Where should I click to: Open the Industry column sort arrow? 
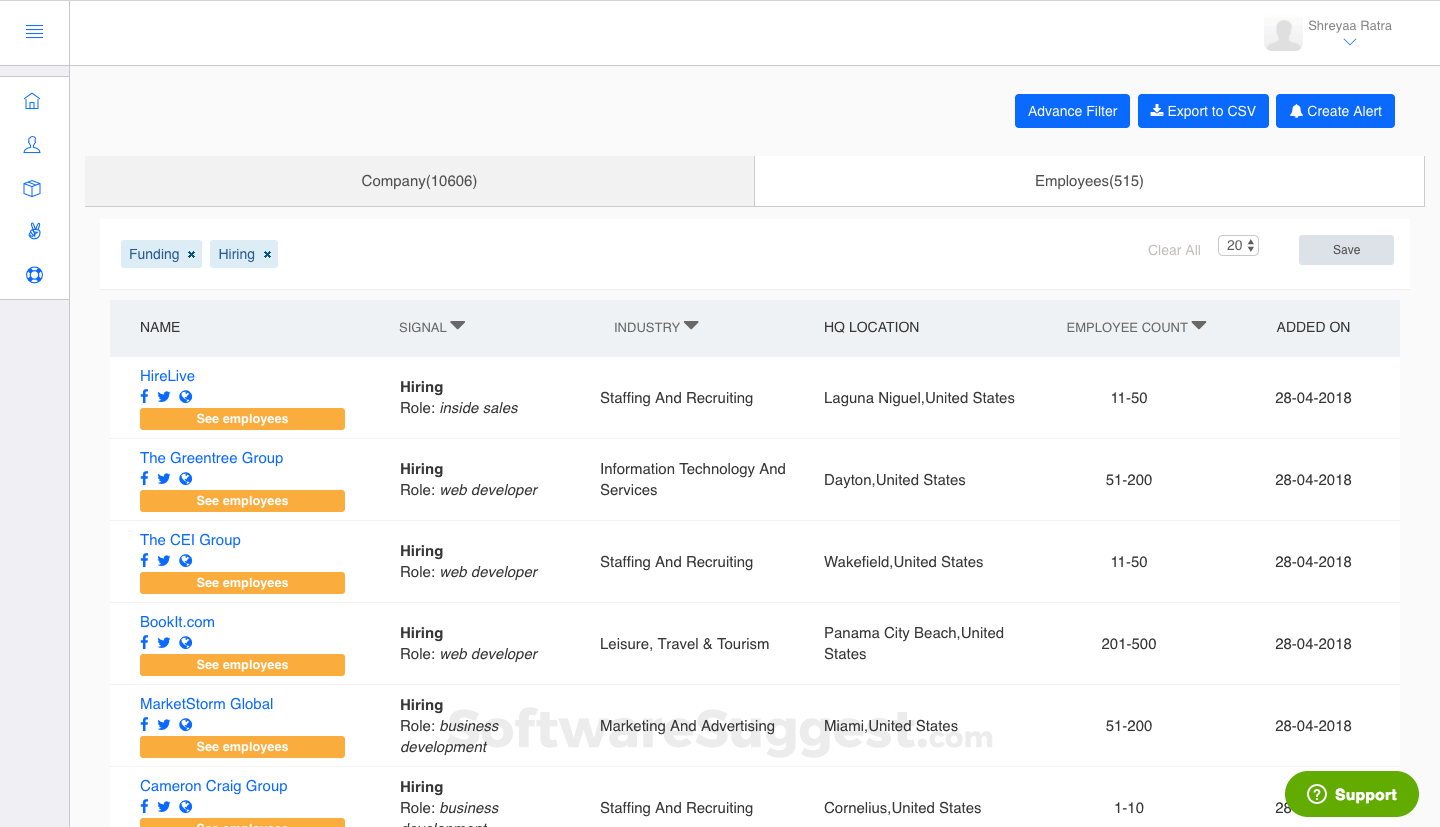tap(690, 324)
